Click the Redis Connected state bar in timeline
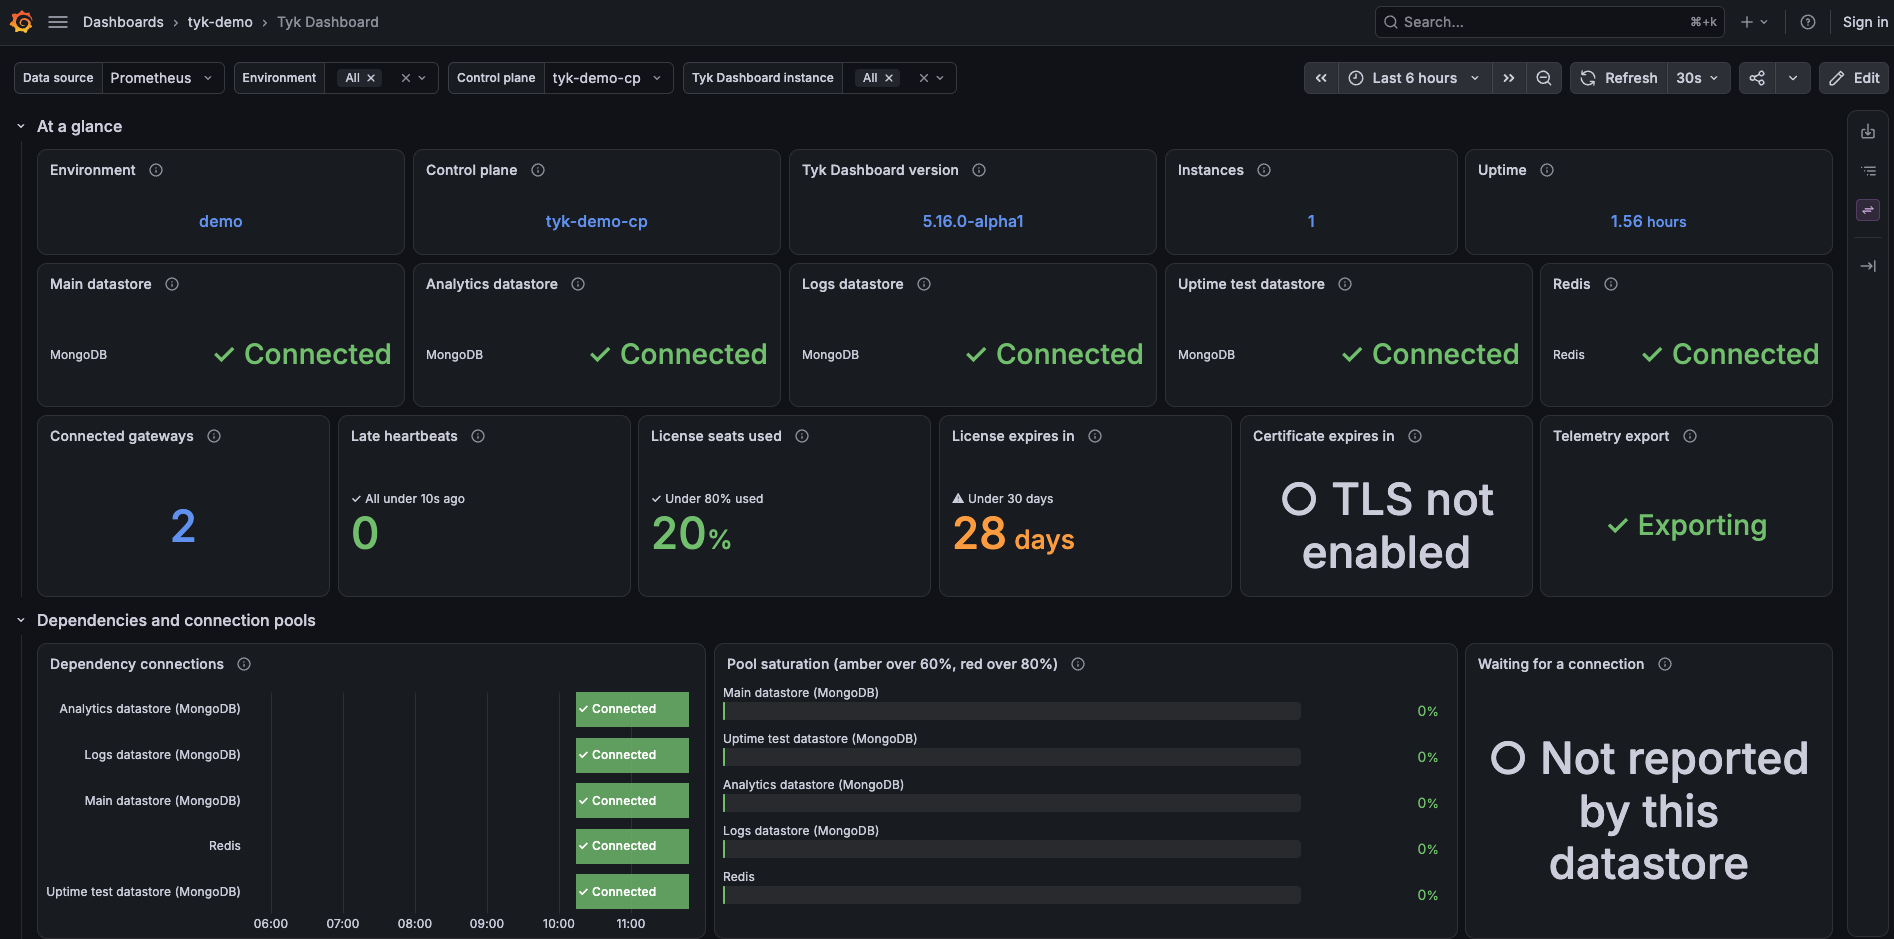This screenshot has height=939, width=1894. 632,846
